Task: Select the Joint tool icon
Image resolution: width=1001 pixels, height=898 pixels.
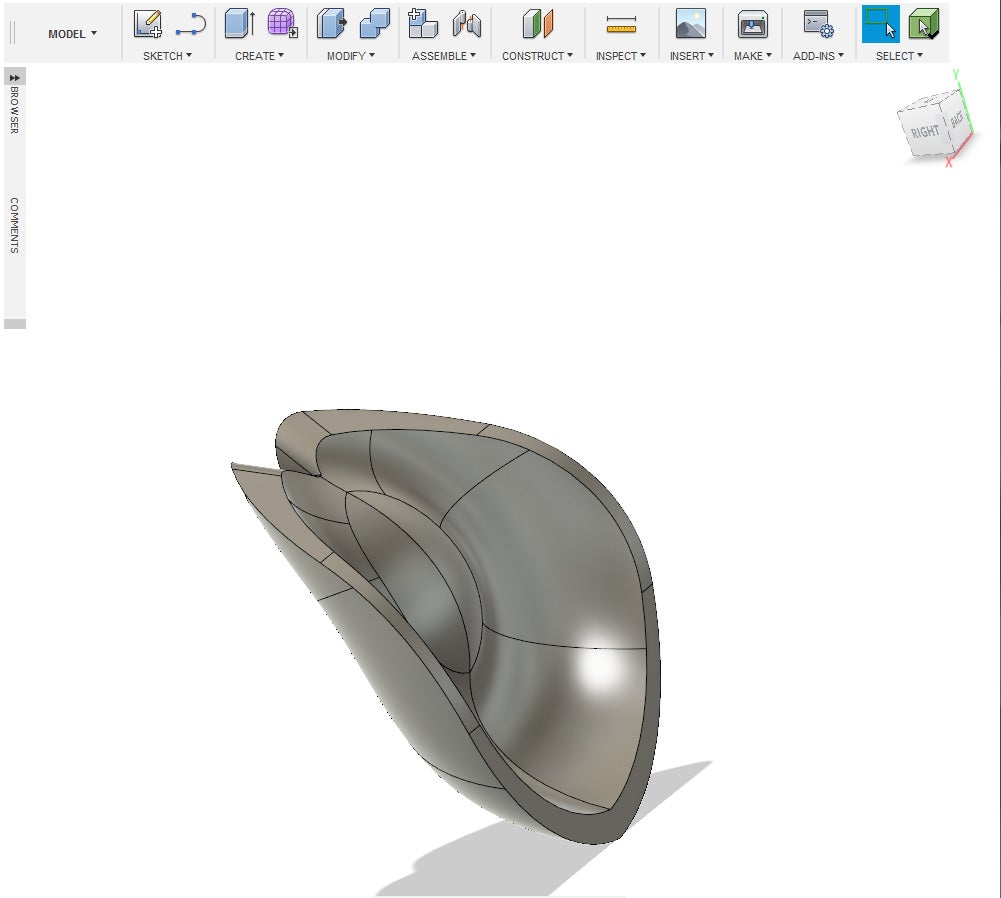Action: [466, 24]
